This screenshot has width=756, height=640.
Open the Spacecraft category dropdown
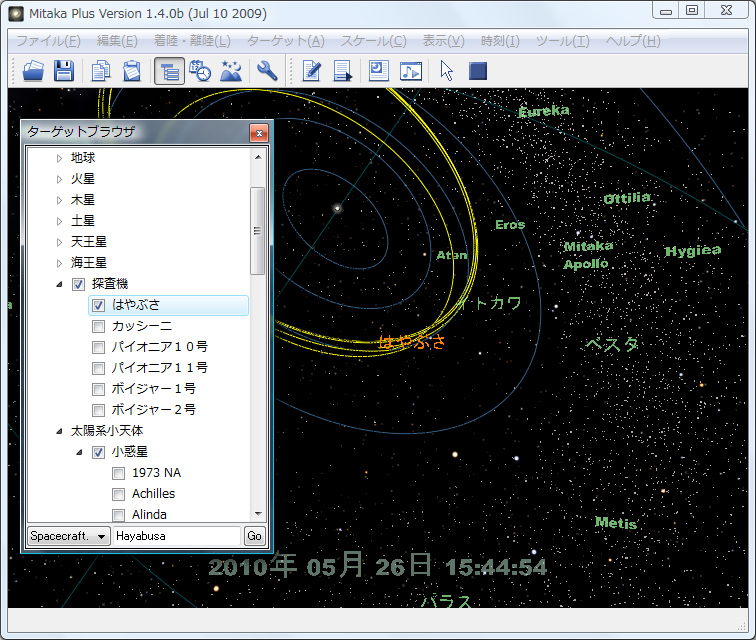point(68,536)
